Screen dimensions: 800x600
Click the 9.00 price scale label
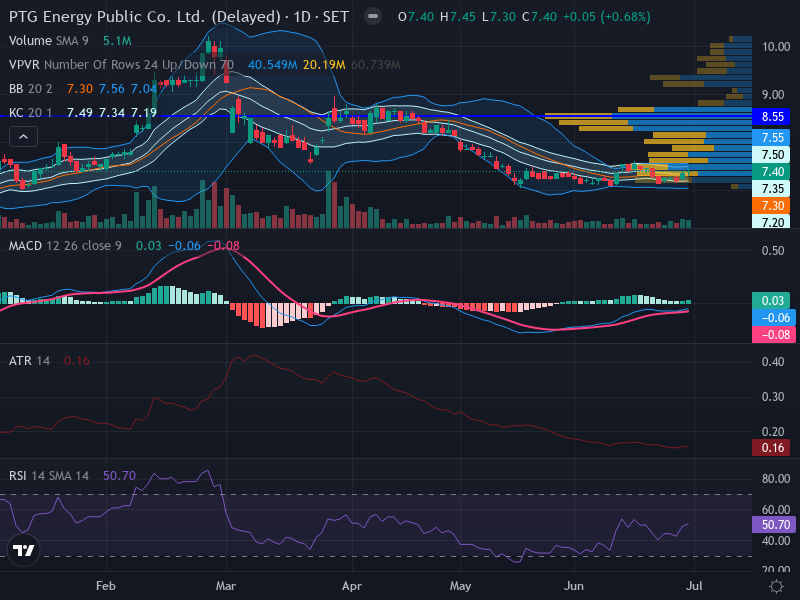tap(773, 95)
